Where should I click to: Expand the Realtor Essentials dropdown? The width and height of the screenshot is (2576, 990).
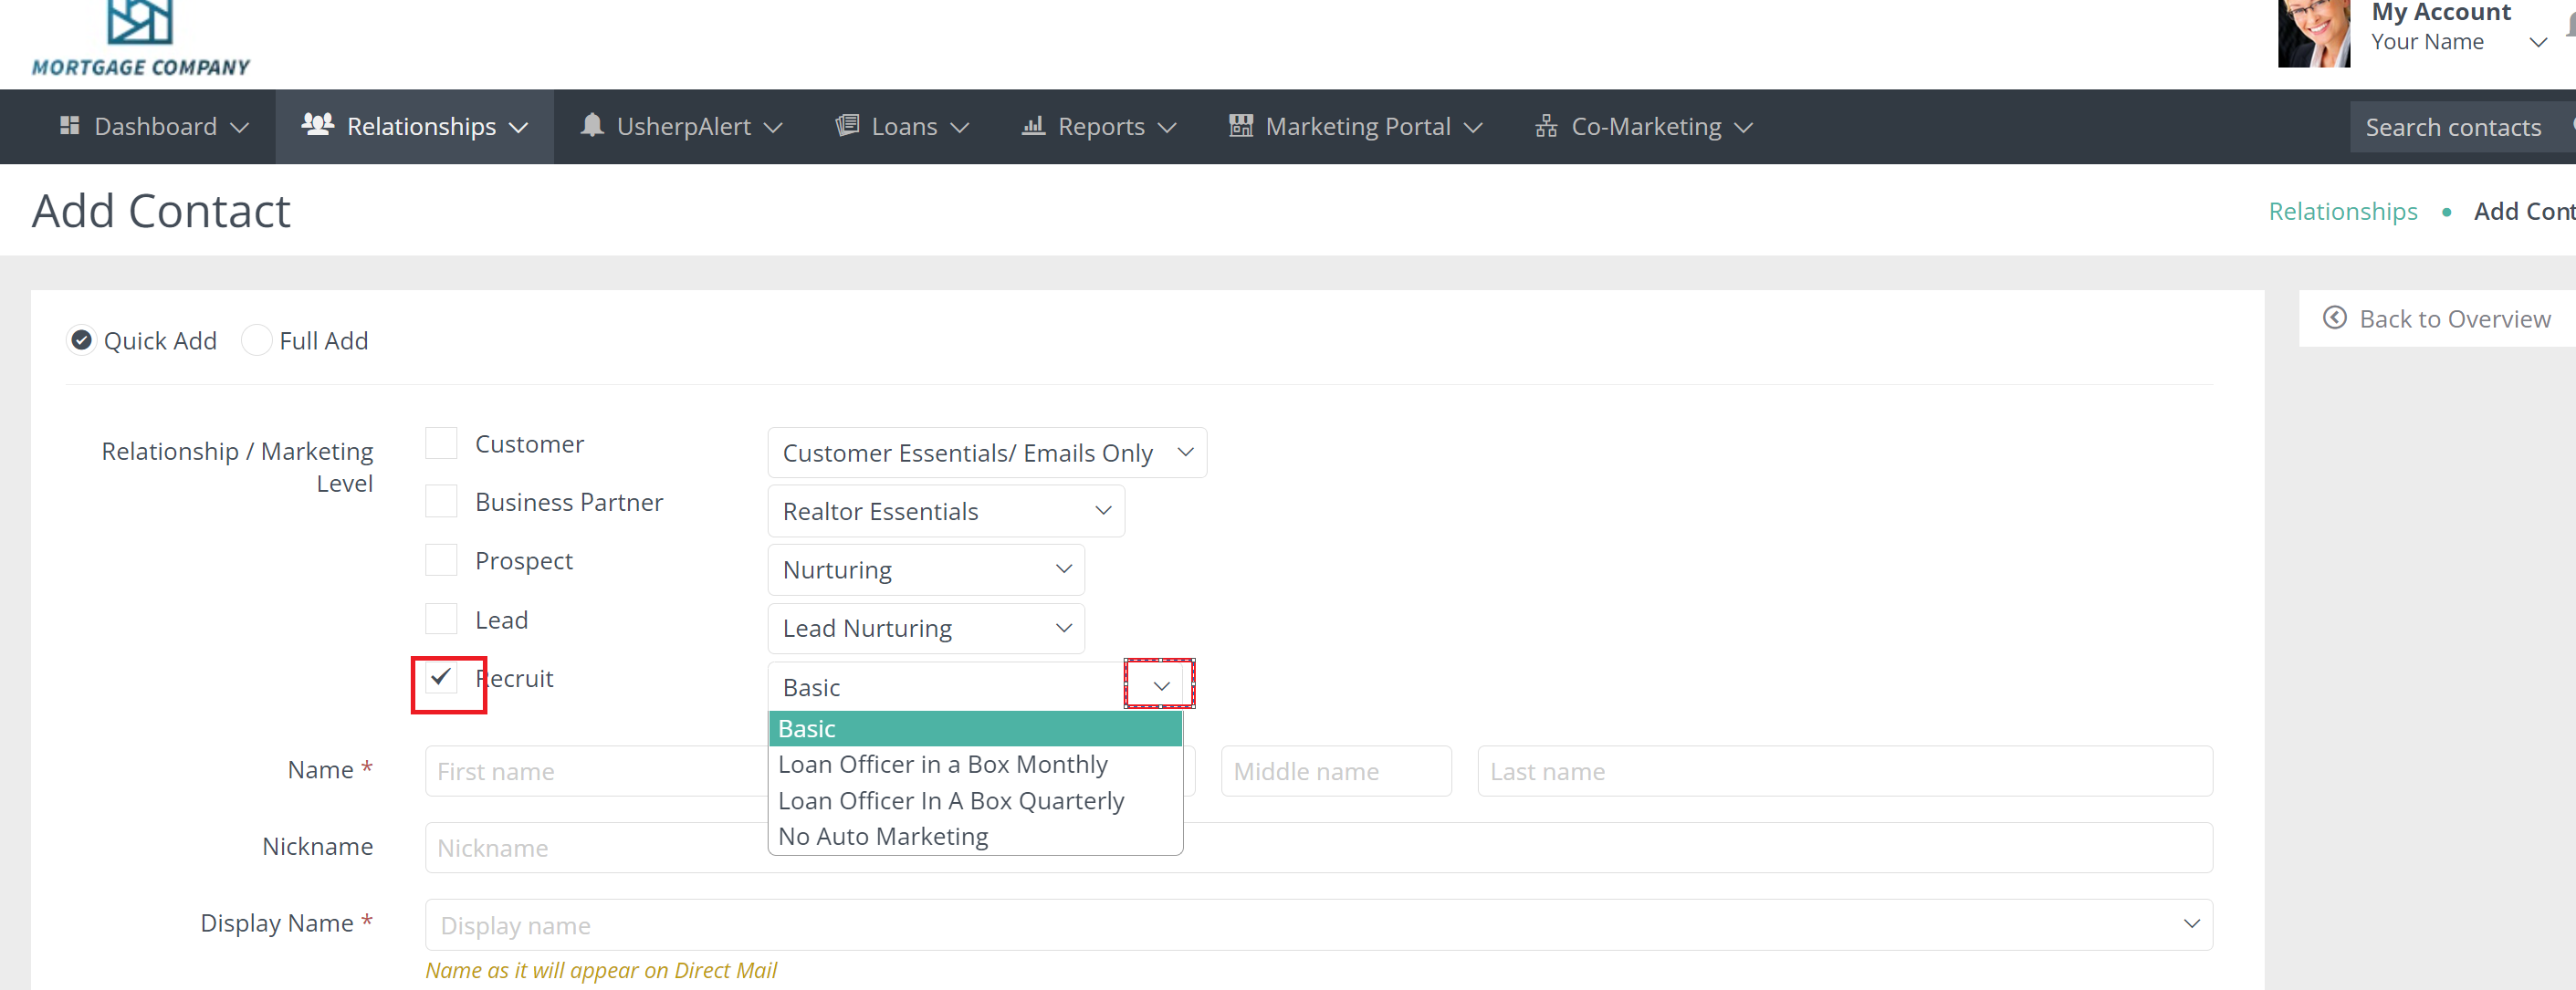(x=945, y=511)
